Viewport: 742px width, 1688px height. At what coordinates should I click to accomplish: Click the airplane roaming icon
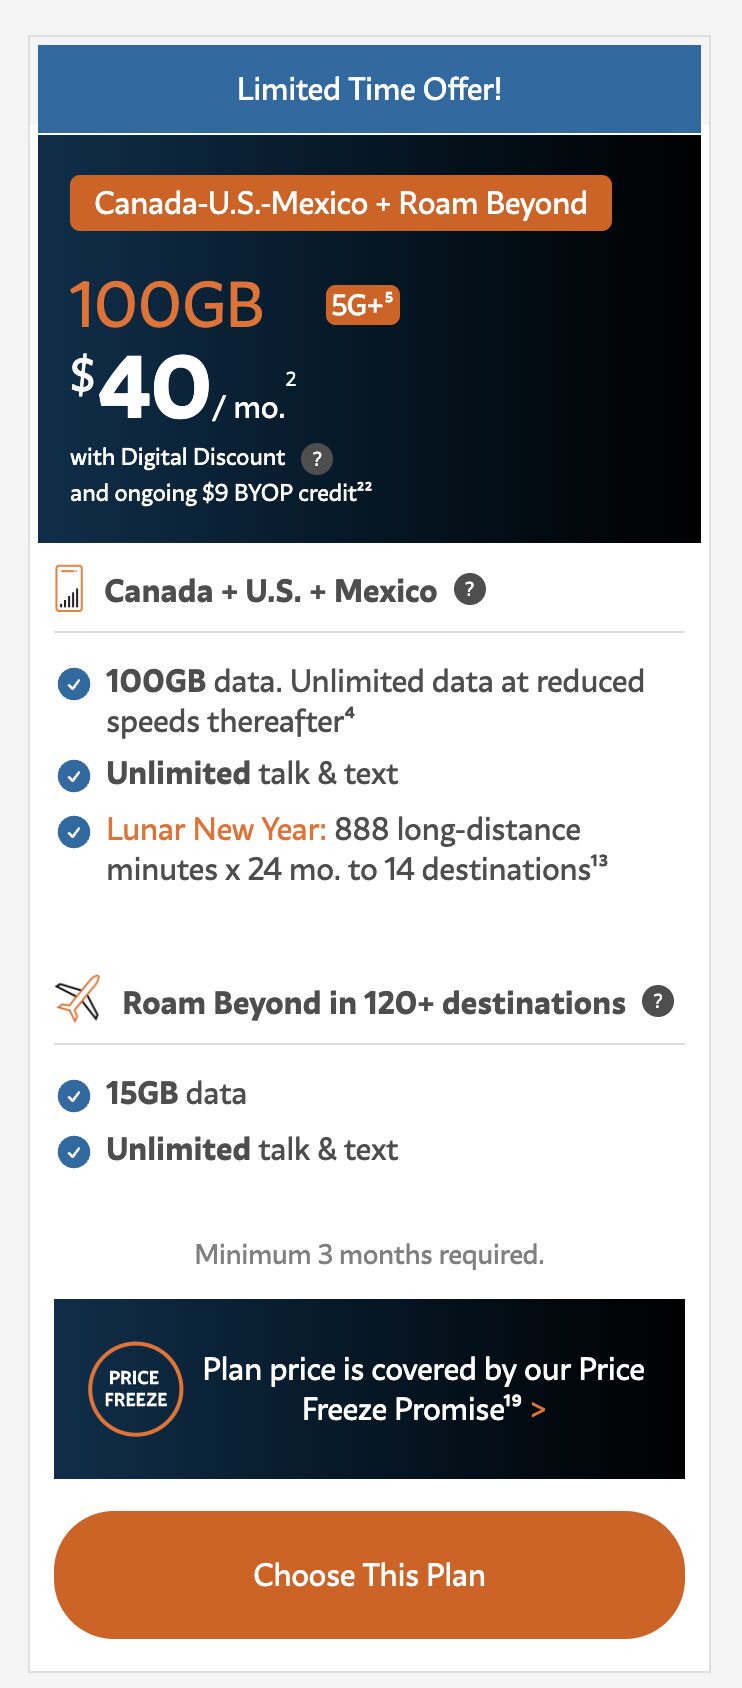(x=78, y=999)
